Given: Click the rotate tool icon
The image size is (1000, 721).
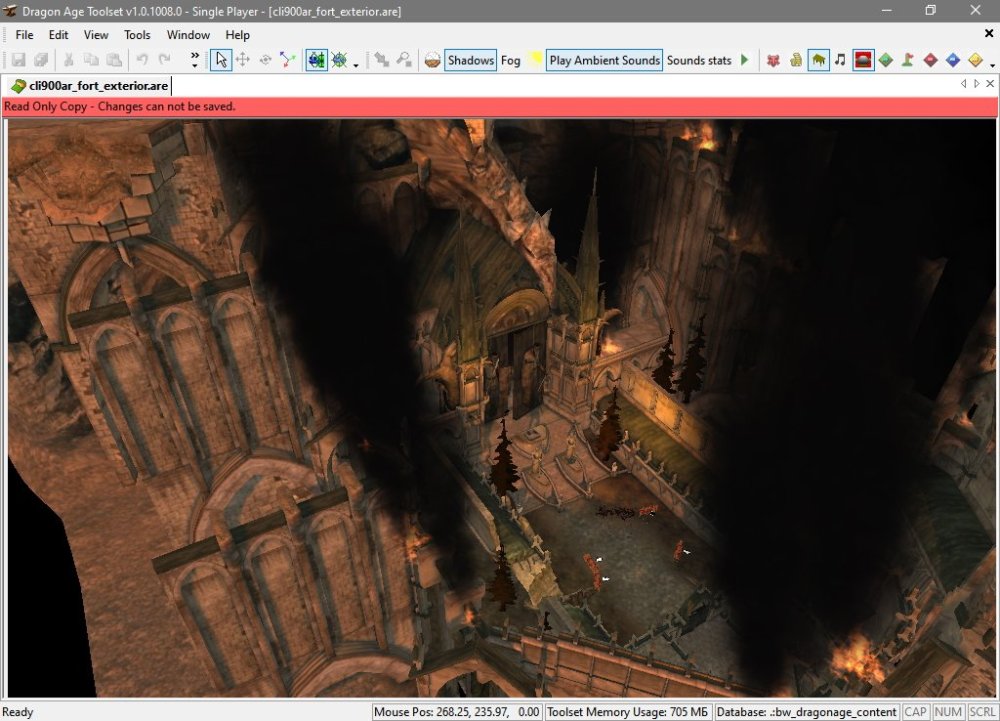Looking at the screenshot, I should coord(266,60).
